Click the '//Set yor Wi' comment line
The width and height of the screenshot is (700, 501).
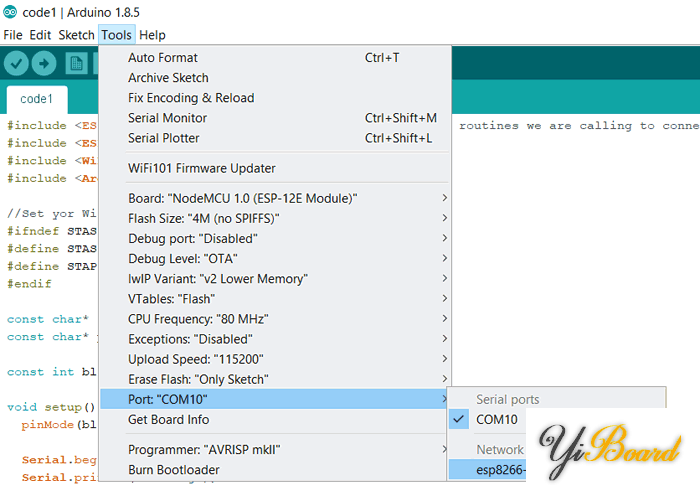pyautogui.click(x=52, y=213)
